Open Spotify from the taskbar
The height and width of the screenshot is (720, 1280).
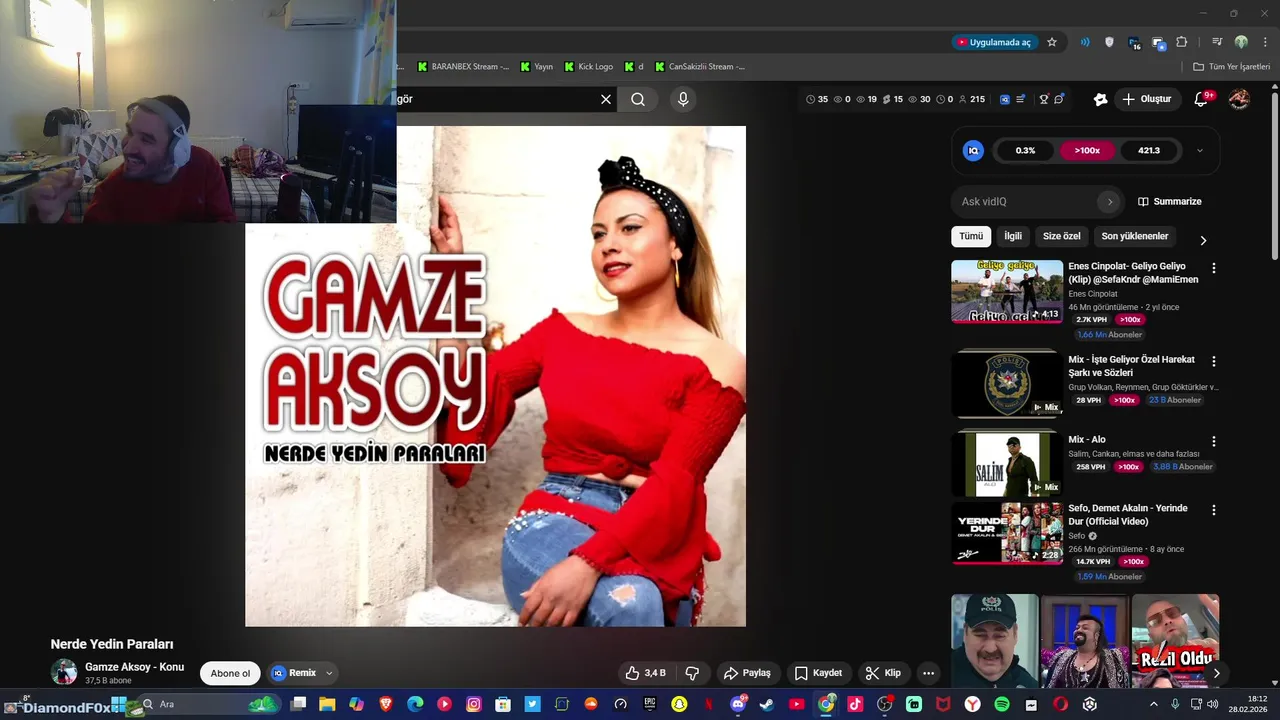(x=1001, y=704)
